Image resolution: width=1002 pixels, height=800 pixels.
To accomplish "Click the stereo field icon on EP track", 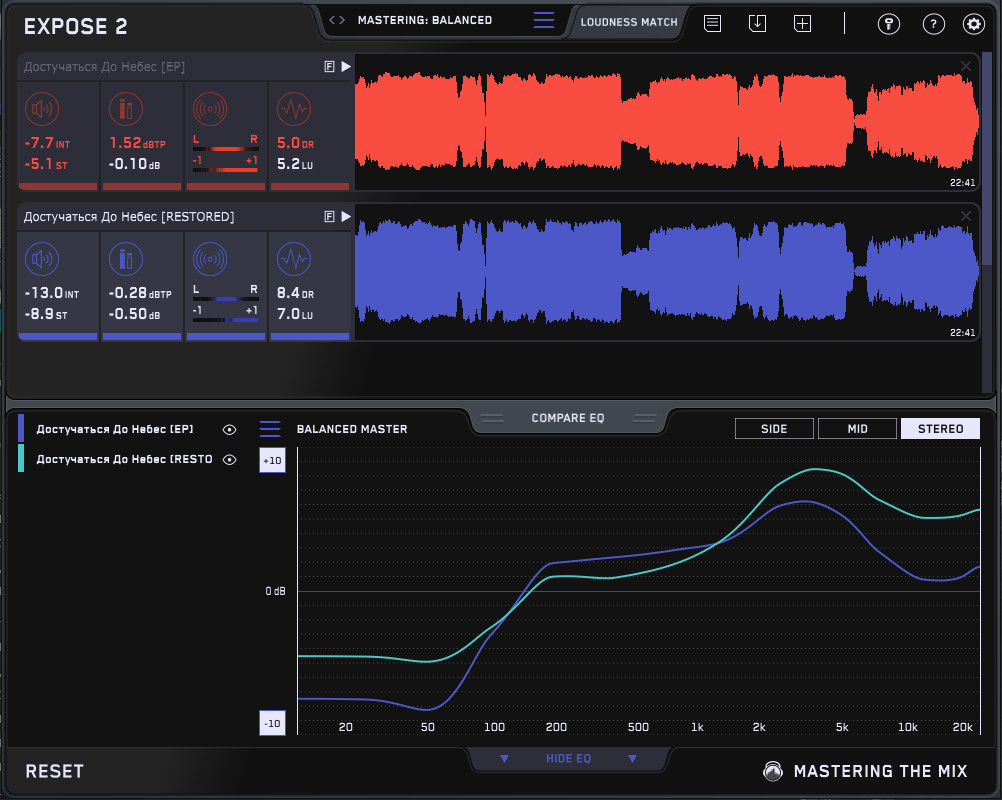I will [x=210, y=109].
